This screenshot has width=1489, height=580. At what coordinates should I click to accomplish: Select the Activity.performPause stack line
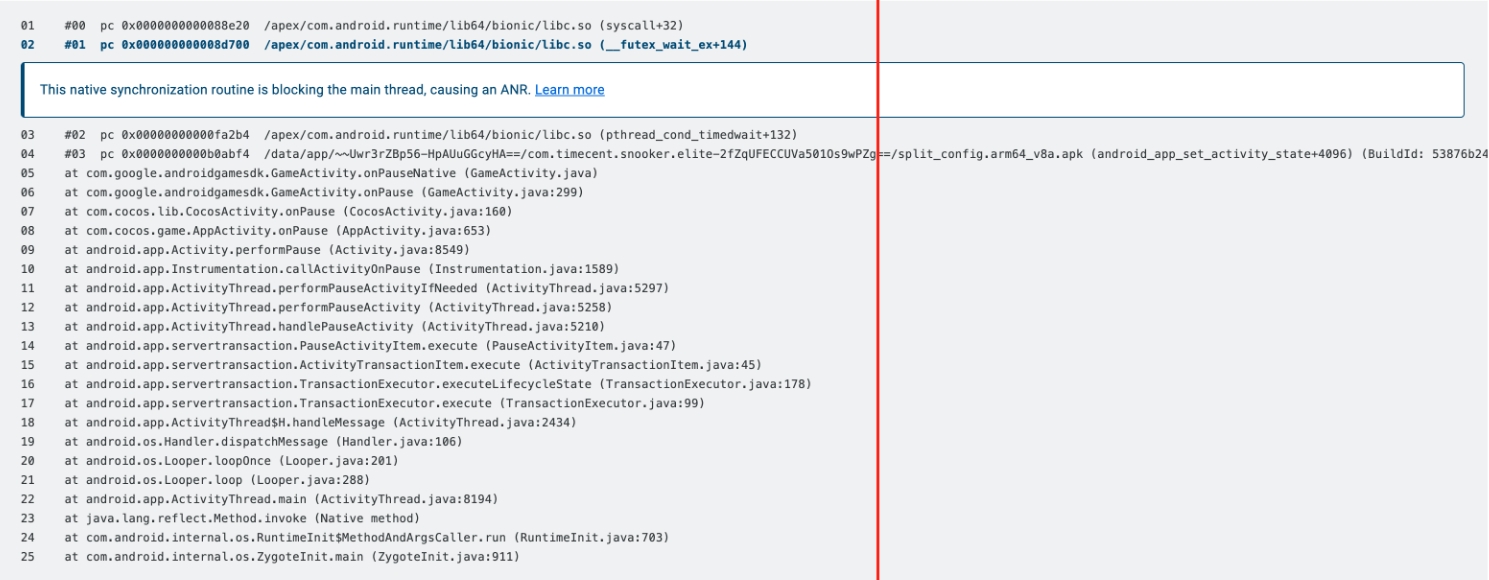[267, 250]
